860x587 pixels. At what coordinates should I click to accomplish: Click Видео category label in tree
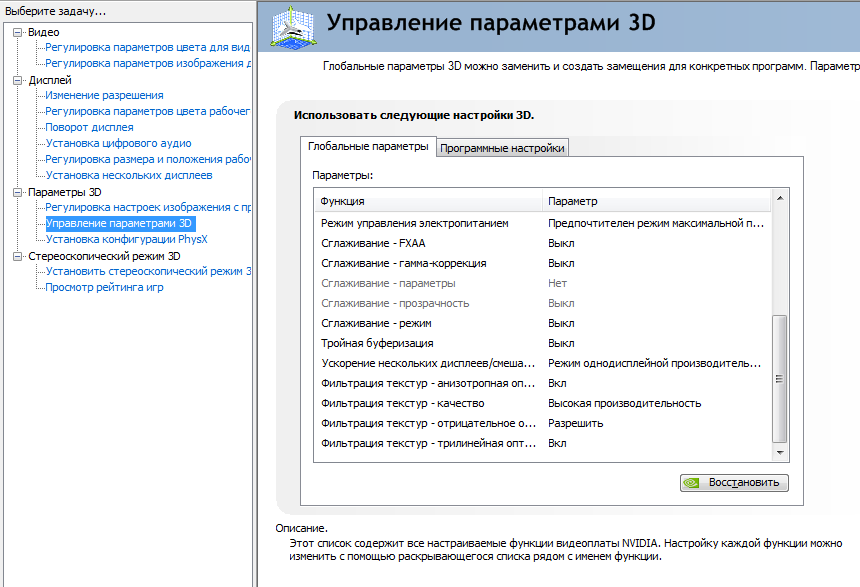pos(44,32)
